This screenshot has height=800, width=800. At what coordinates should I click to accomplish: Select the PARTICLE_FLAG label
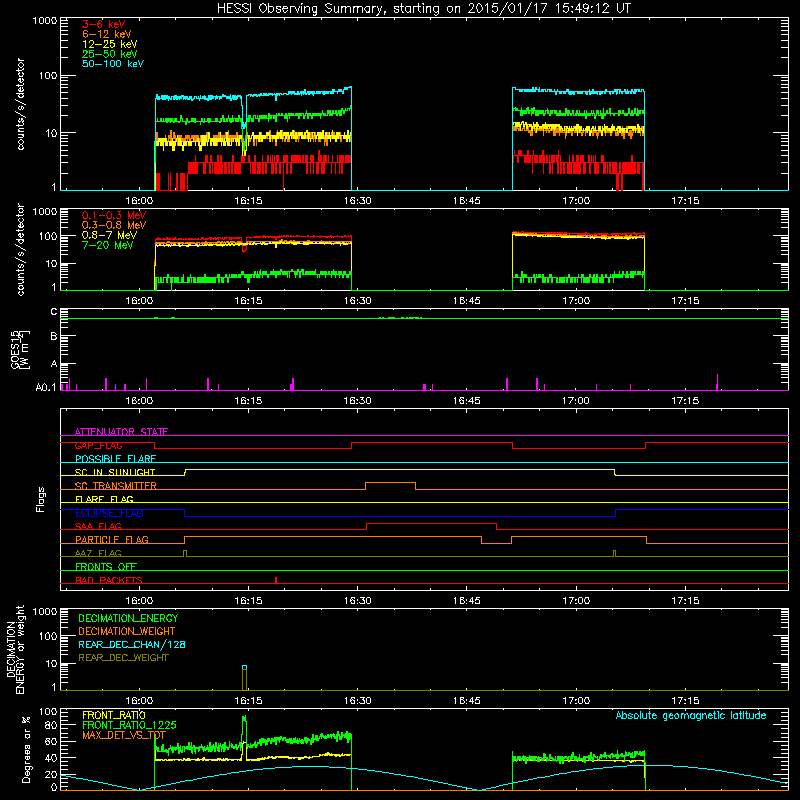pyautogui.click(x=112, y=540)
